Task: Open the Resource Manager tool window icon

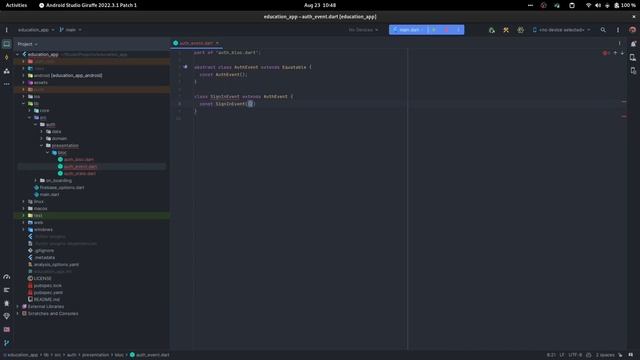Action: [x=7, y=71]
